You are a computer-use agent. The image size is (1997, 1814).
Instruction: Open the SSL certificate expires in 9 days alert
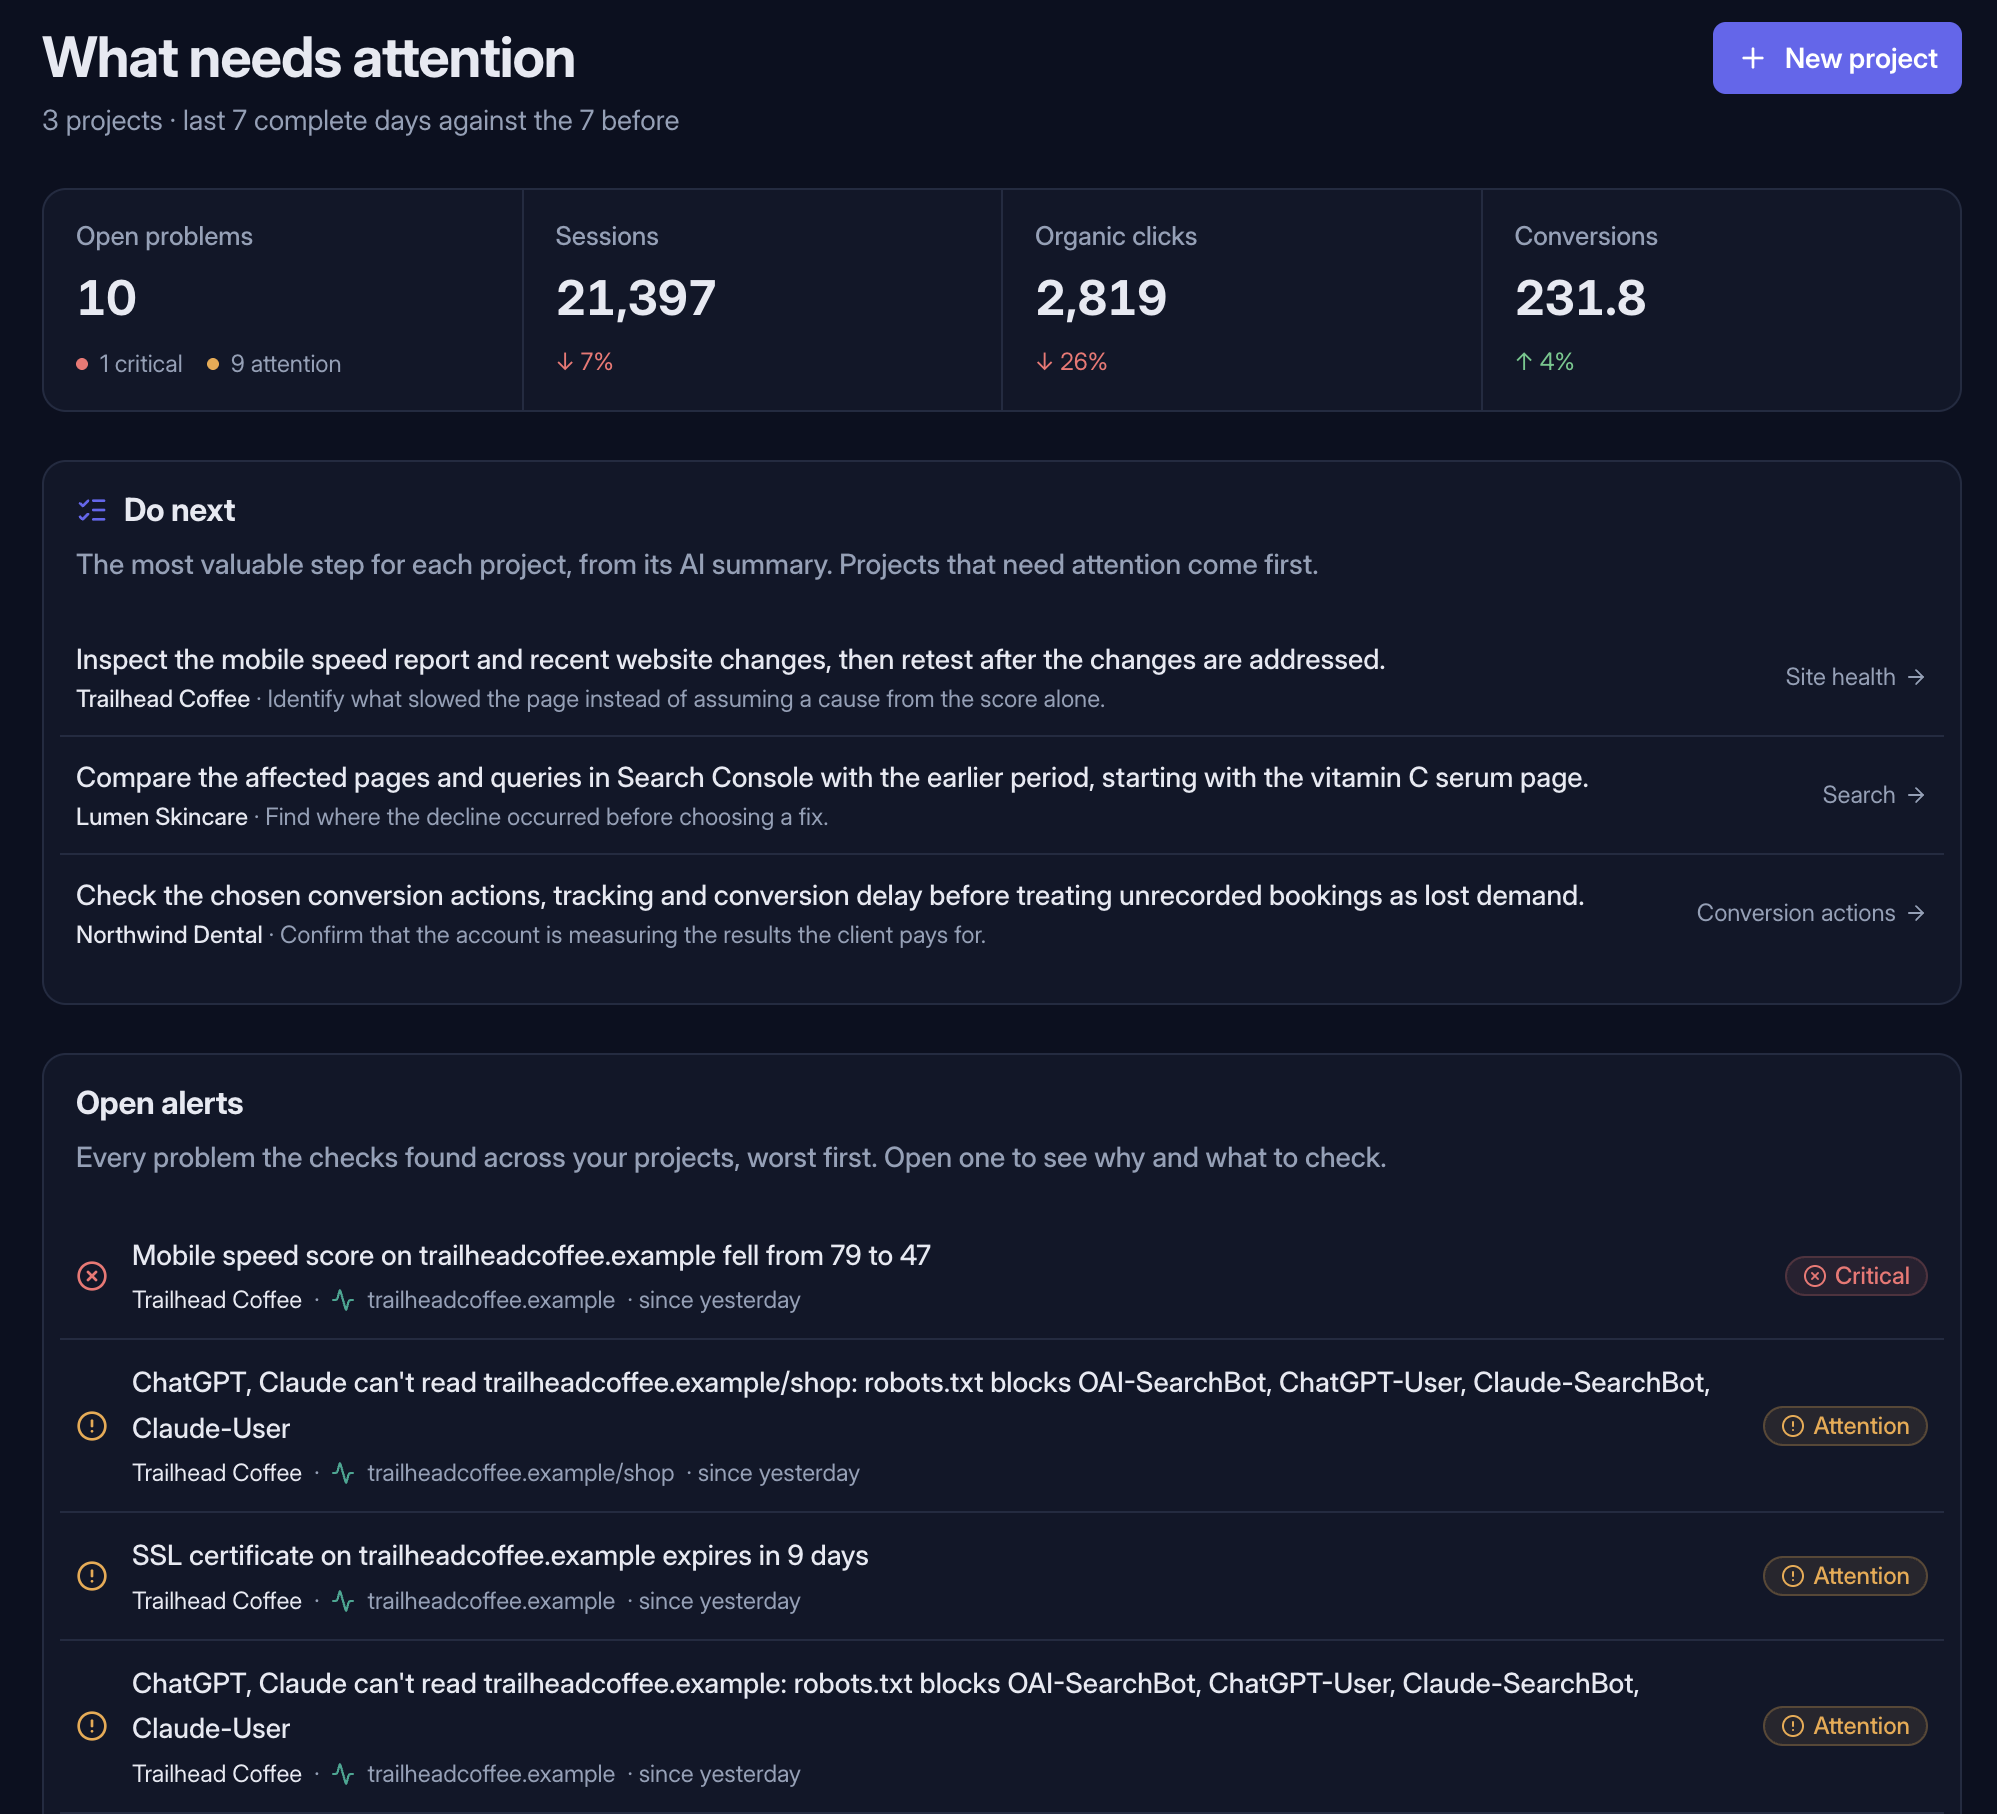tap(1001, 1576)
